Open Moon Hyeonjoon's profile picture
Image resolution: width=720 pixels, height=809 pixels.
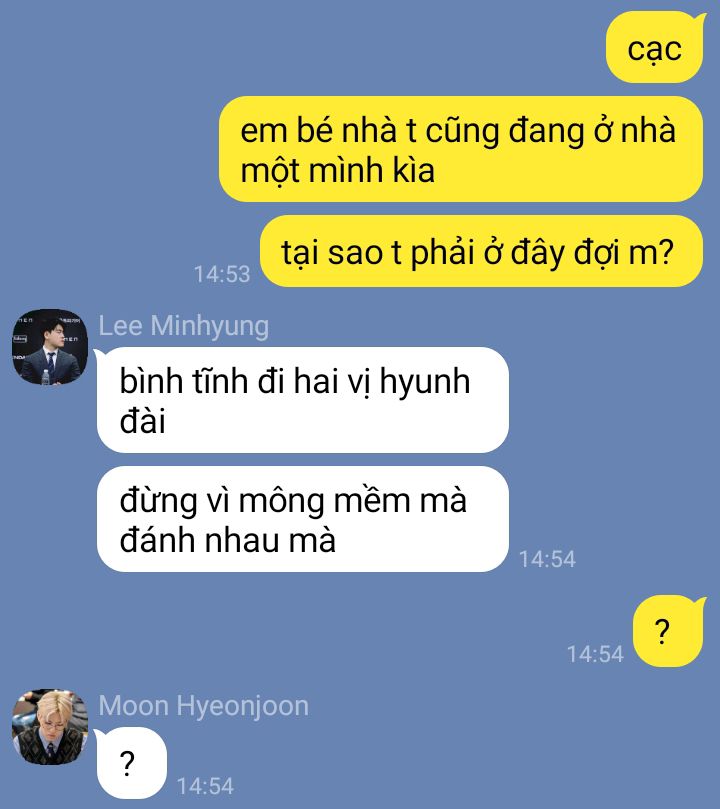click(x=50, y=726)
